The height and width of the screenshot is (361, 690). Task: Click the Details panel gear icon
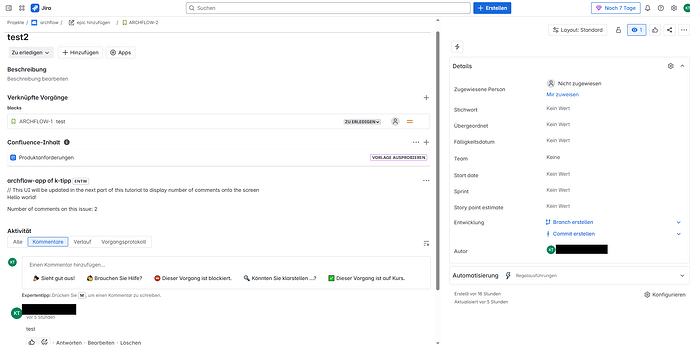[670, 66]
